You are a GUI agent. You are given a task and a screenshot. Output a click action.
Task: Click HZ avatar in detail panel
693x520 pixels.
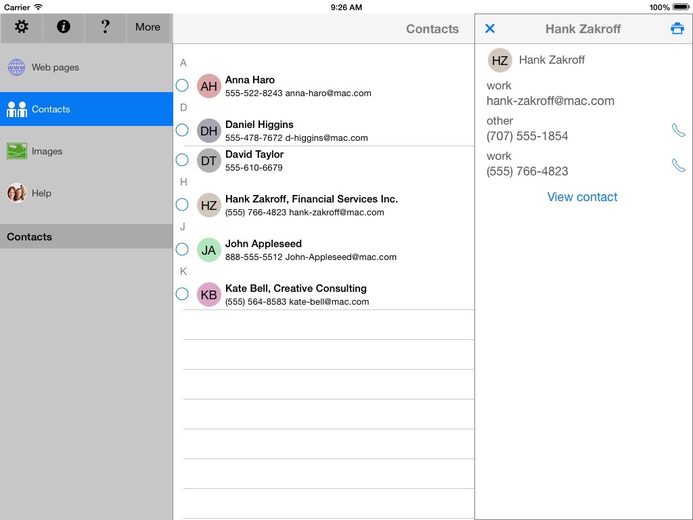tap(500, 60)
